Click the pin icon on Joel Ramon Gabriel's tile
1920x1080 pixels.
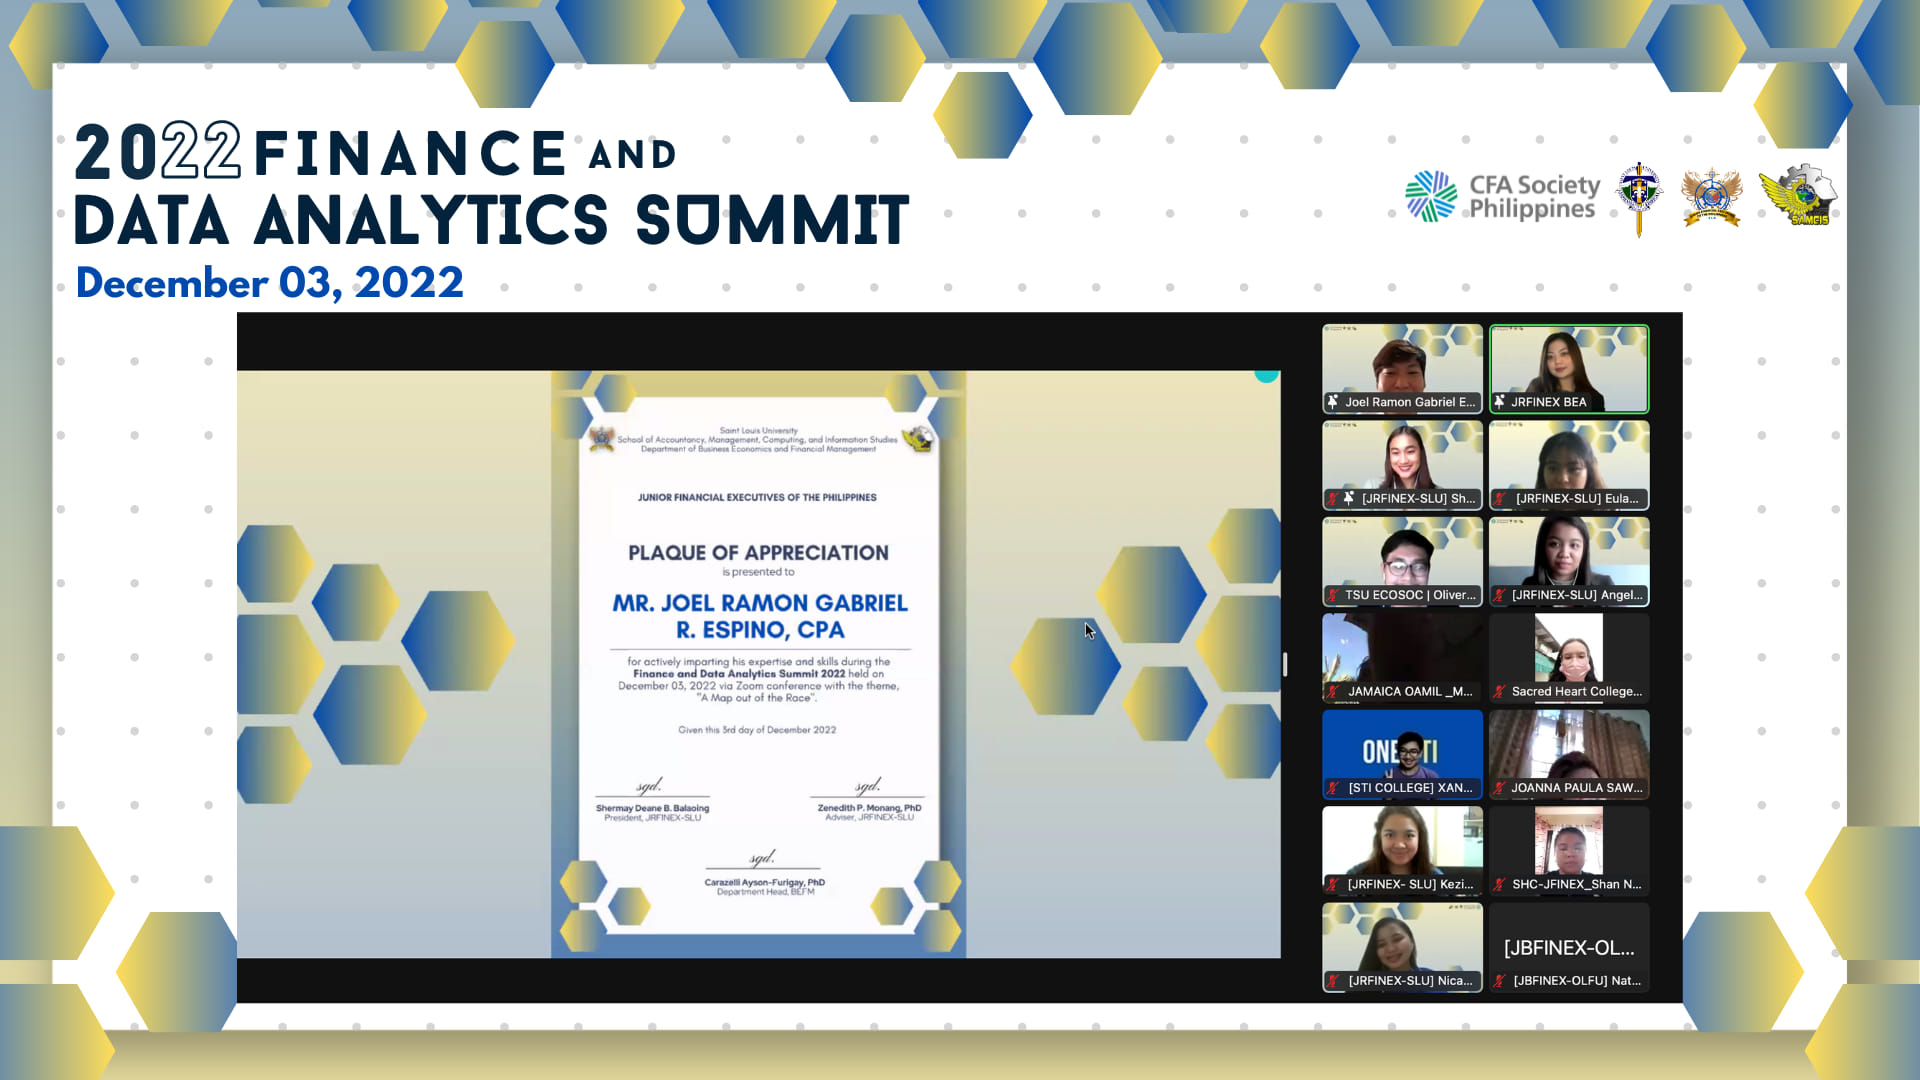(1333, 402)
